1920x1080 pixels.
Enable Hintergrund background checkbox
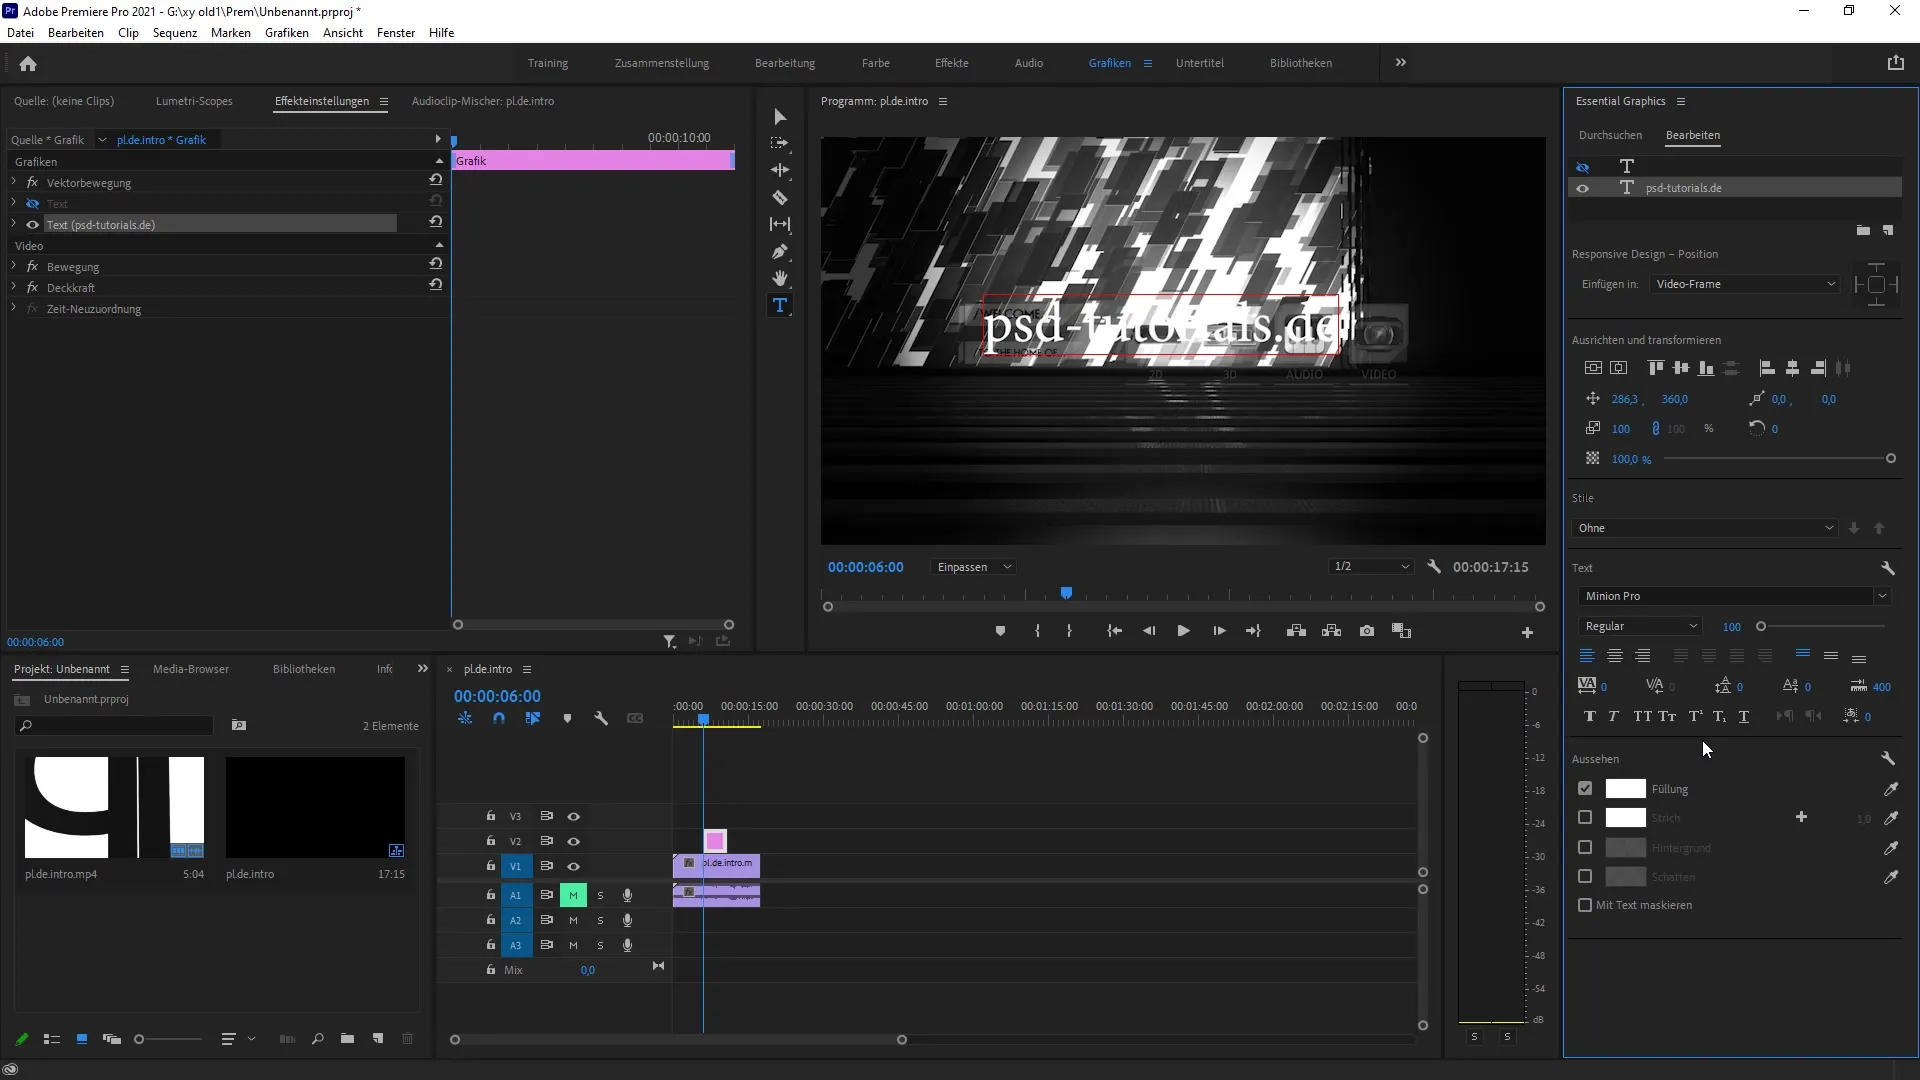(x=1585, y=848)
